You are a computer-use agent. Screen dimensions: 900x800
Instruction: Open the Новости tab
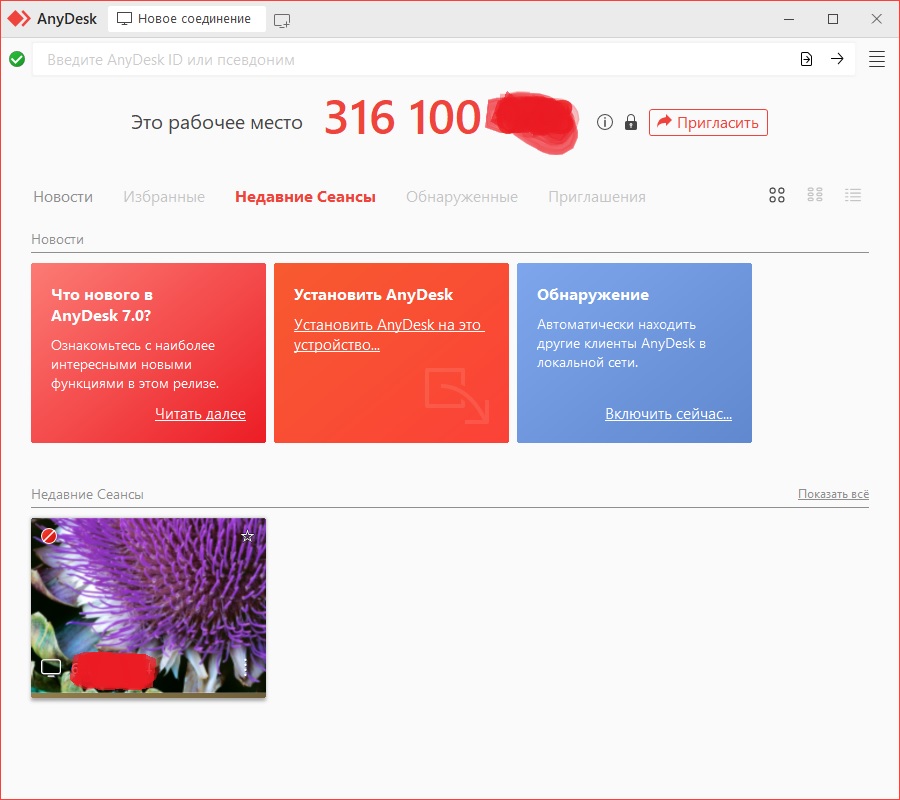point(63,197)
